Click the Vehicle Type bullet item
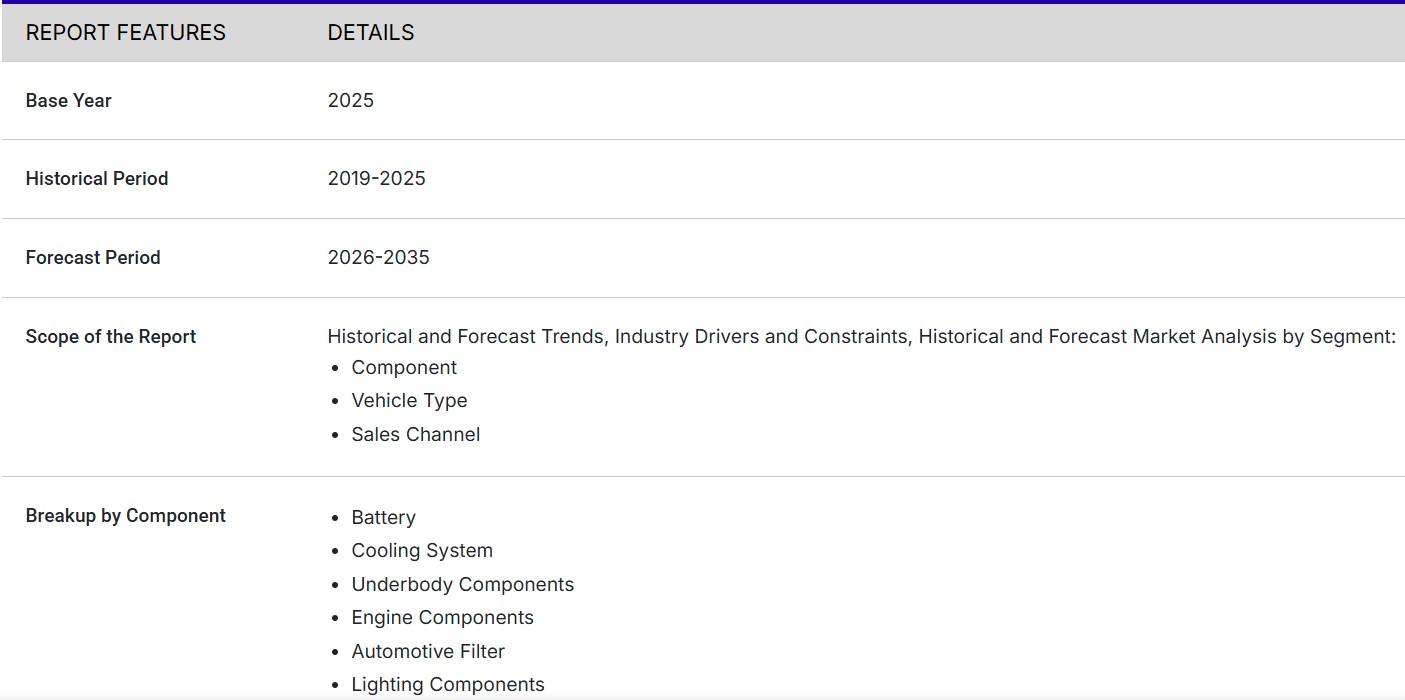The image size is (1405, 700). pyautogui.click(x=409, y=401)
